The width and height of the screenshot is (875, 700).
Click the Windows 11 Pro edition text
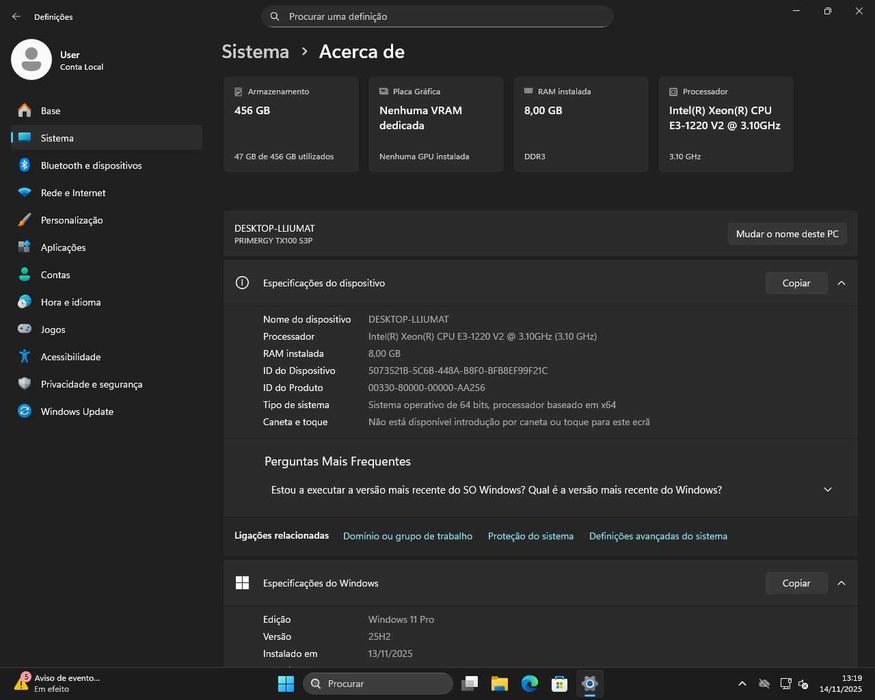pyautogui.click(x=401, y=620)
